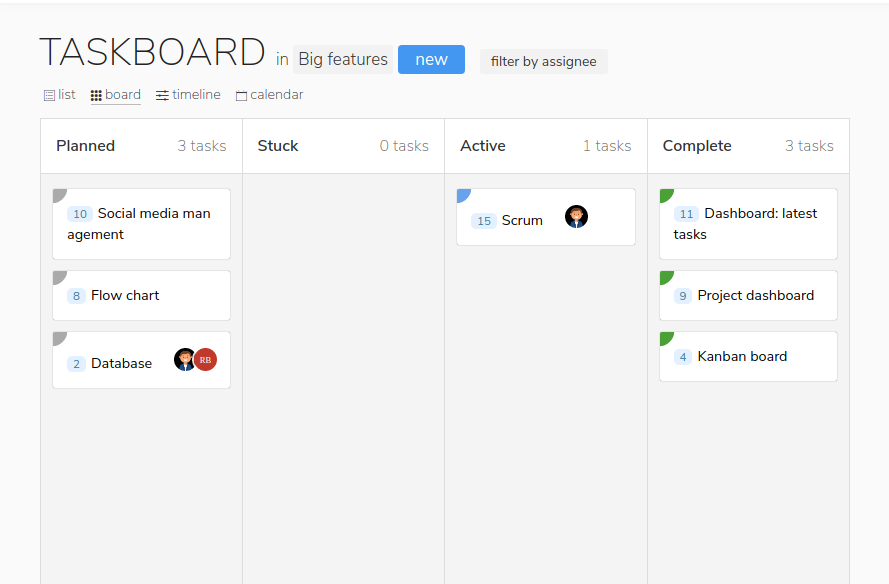Click green status corner on Project dashboard card
The height and width of the screenshot is (584, 889).
click(x=666, y=277)
